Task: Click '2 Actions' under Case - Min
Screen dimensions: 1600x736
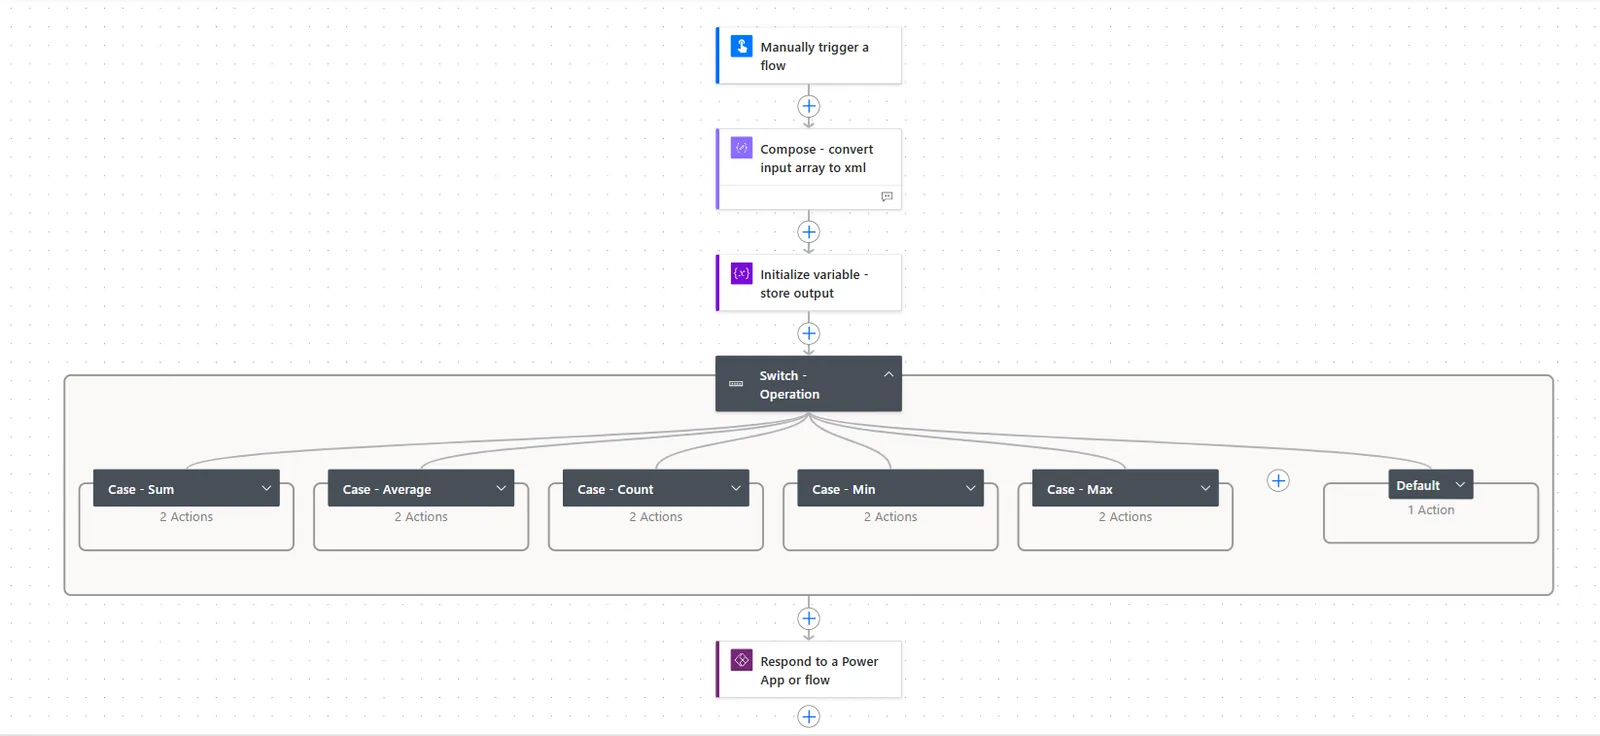Action: (890, 517)
